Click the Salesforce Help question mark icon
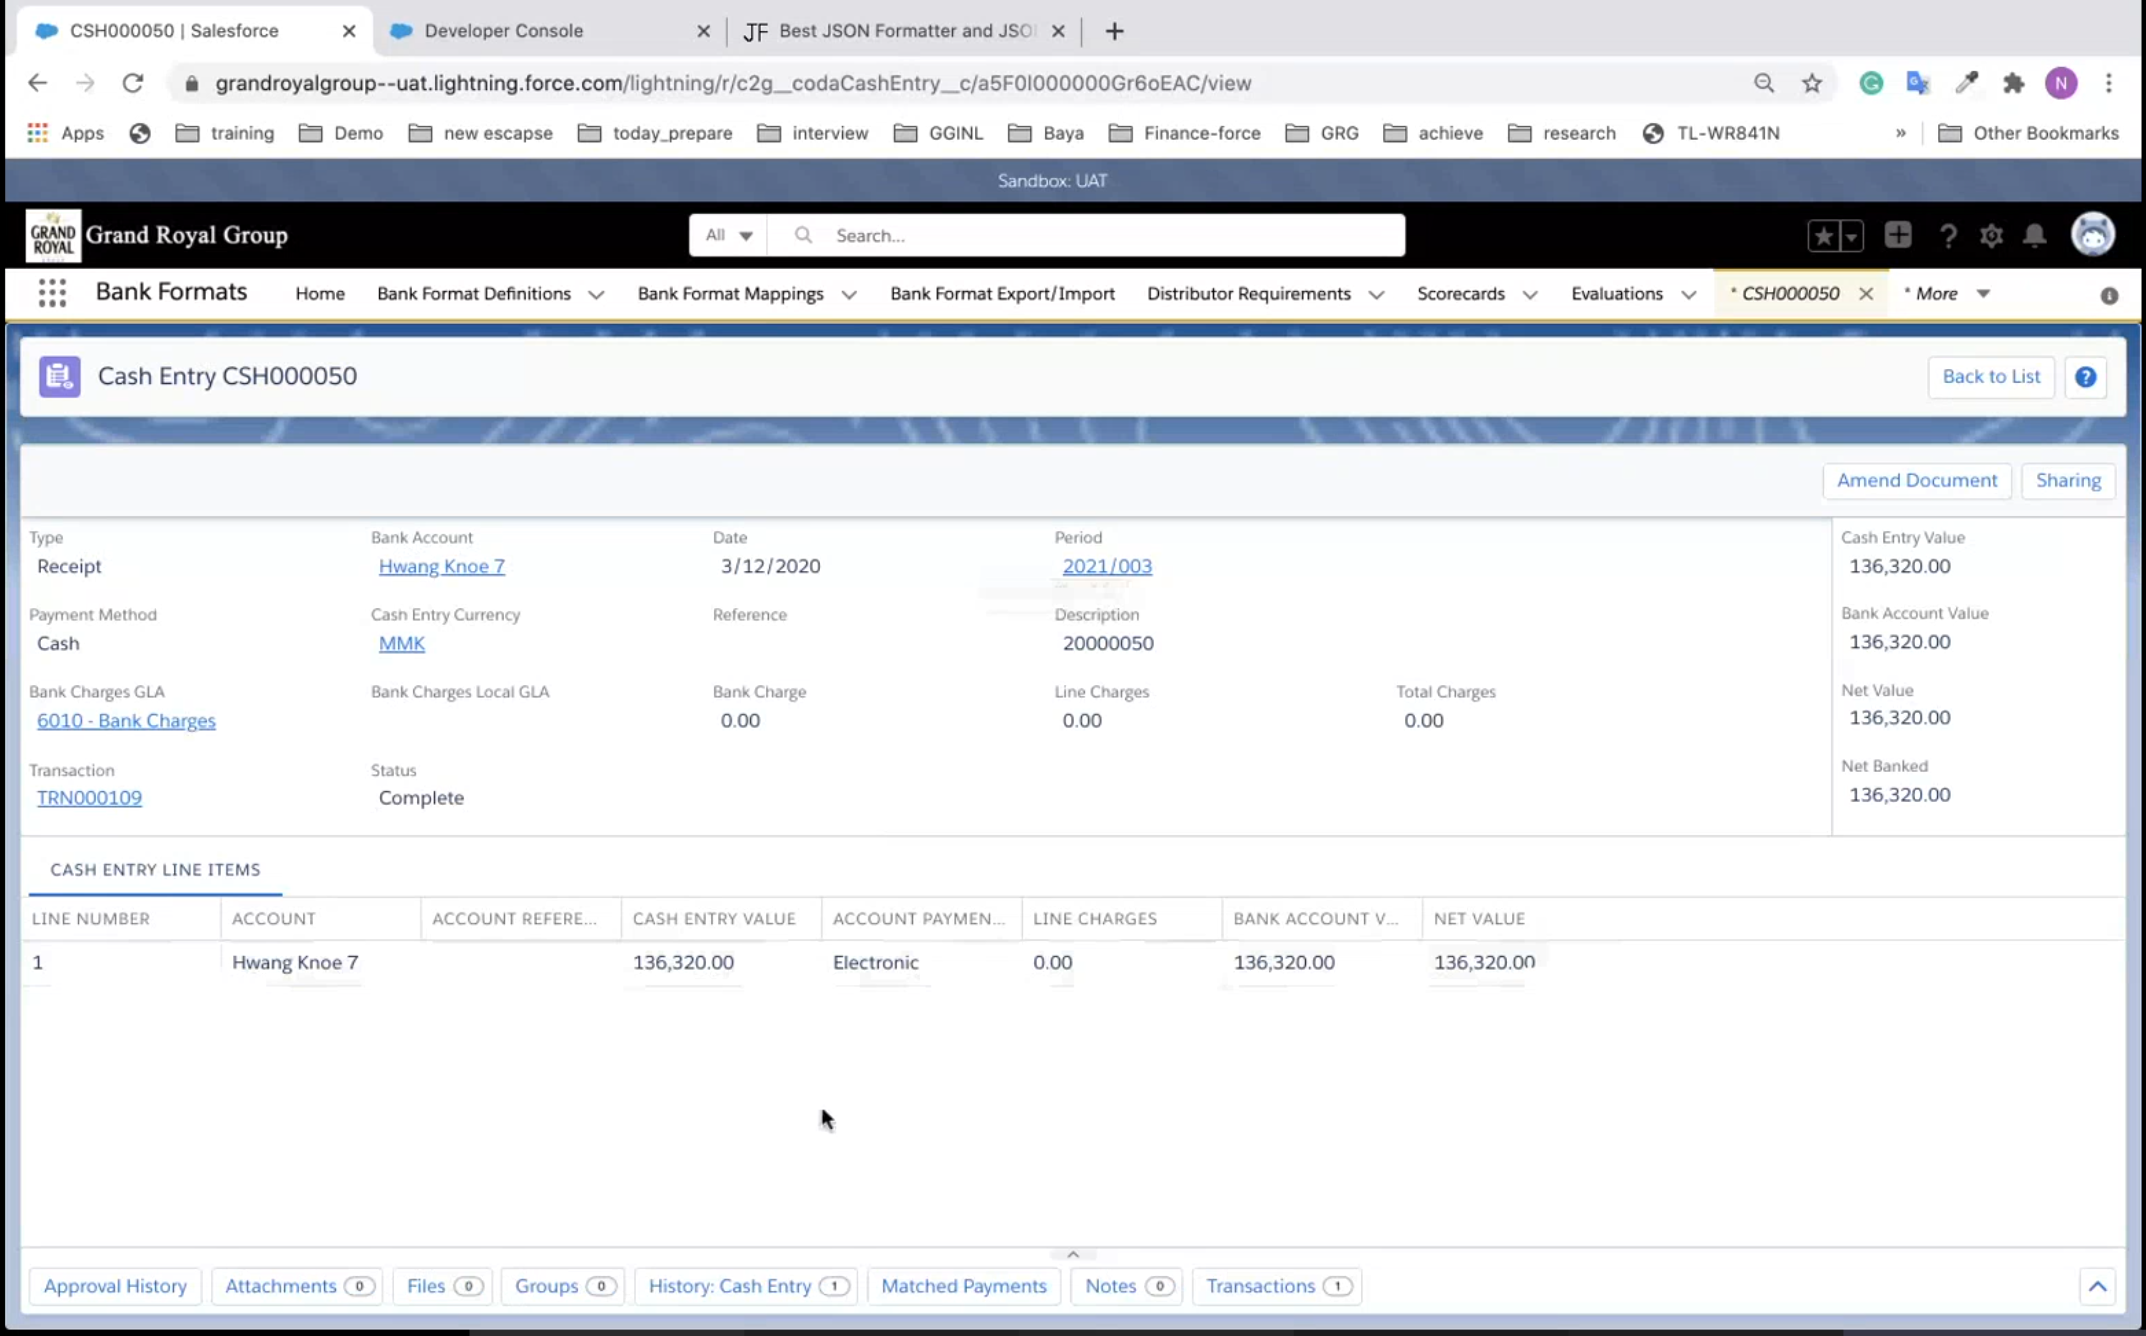This screenshot has height=1336, width=2146. 1947,236
